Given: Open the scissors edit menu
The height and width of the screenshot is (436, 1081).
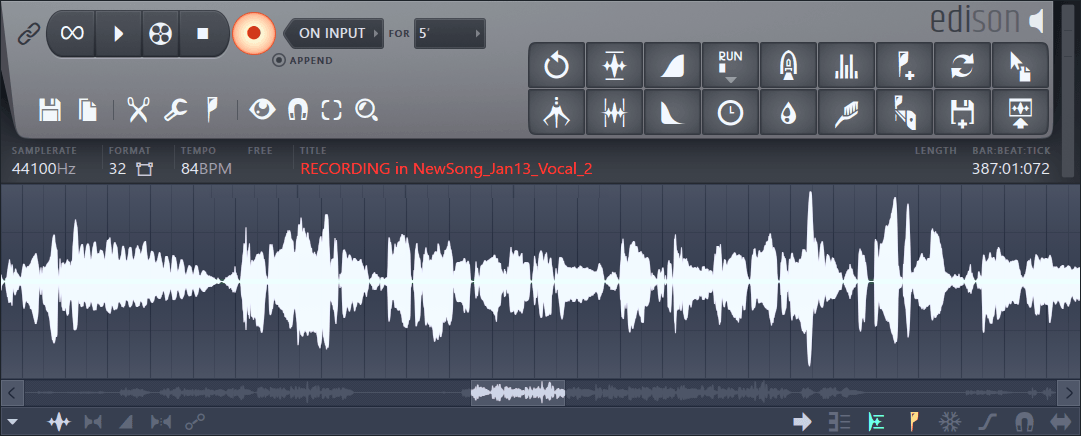Looking at the screenshot, I should pyautogui.click(x=139, y=110).
